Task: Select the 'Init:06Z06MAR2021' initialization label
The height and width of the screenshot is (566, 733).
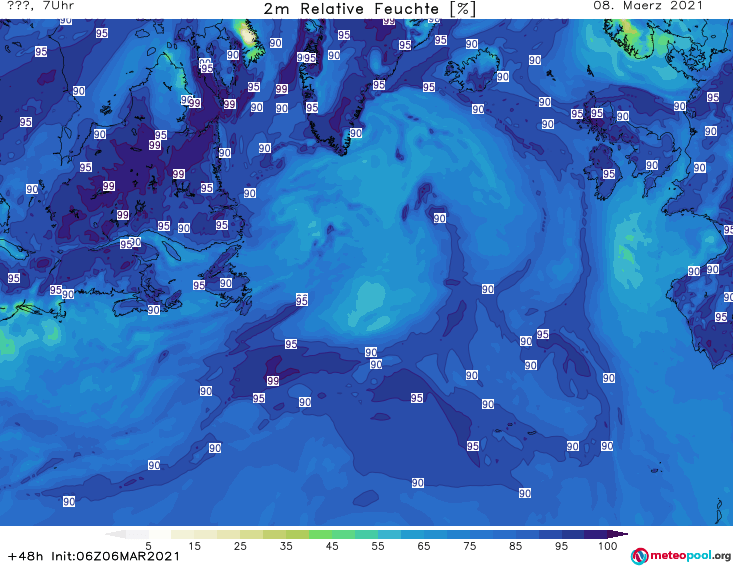Action: click(115, 556)
